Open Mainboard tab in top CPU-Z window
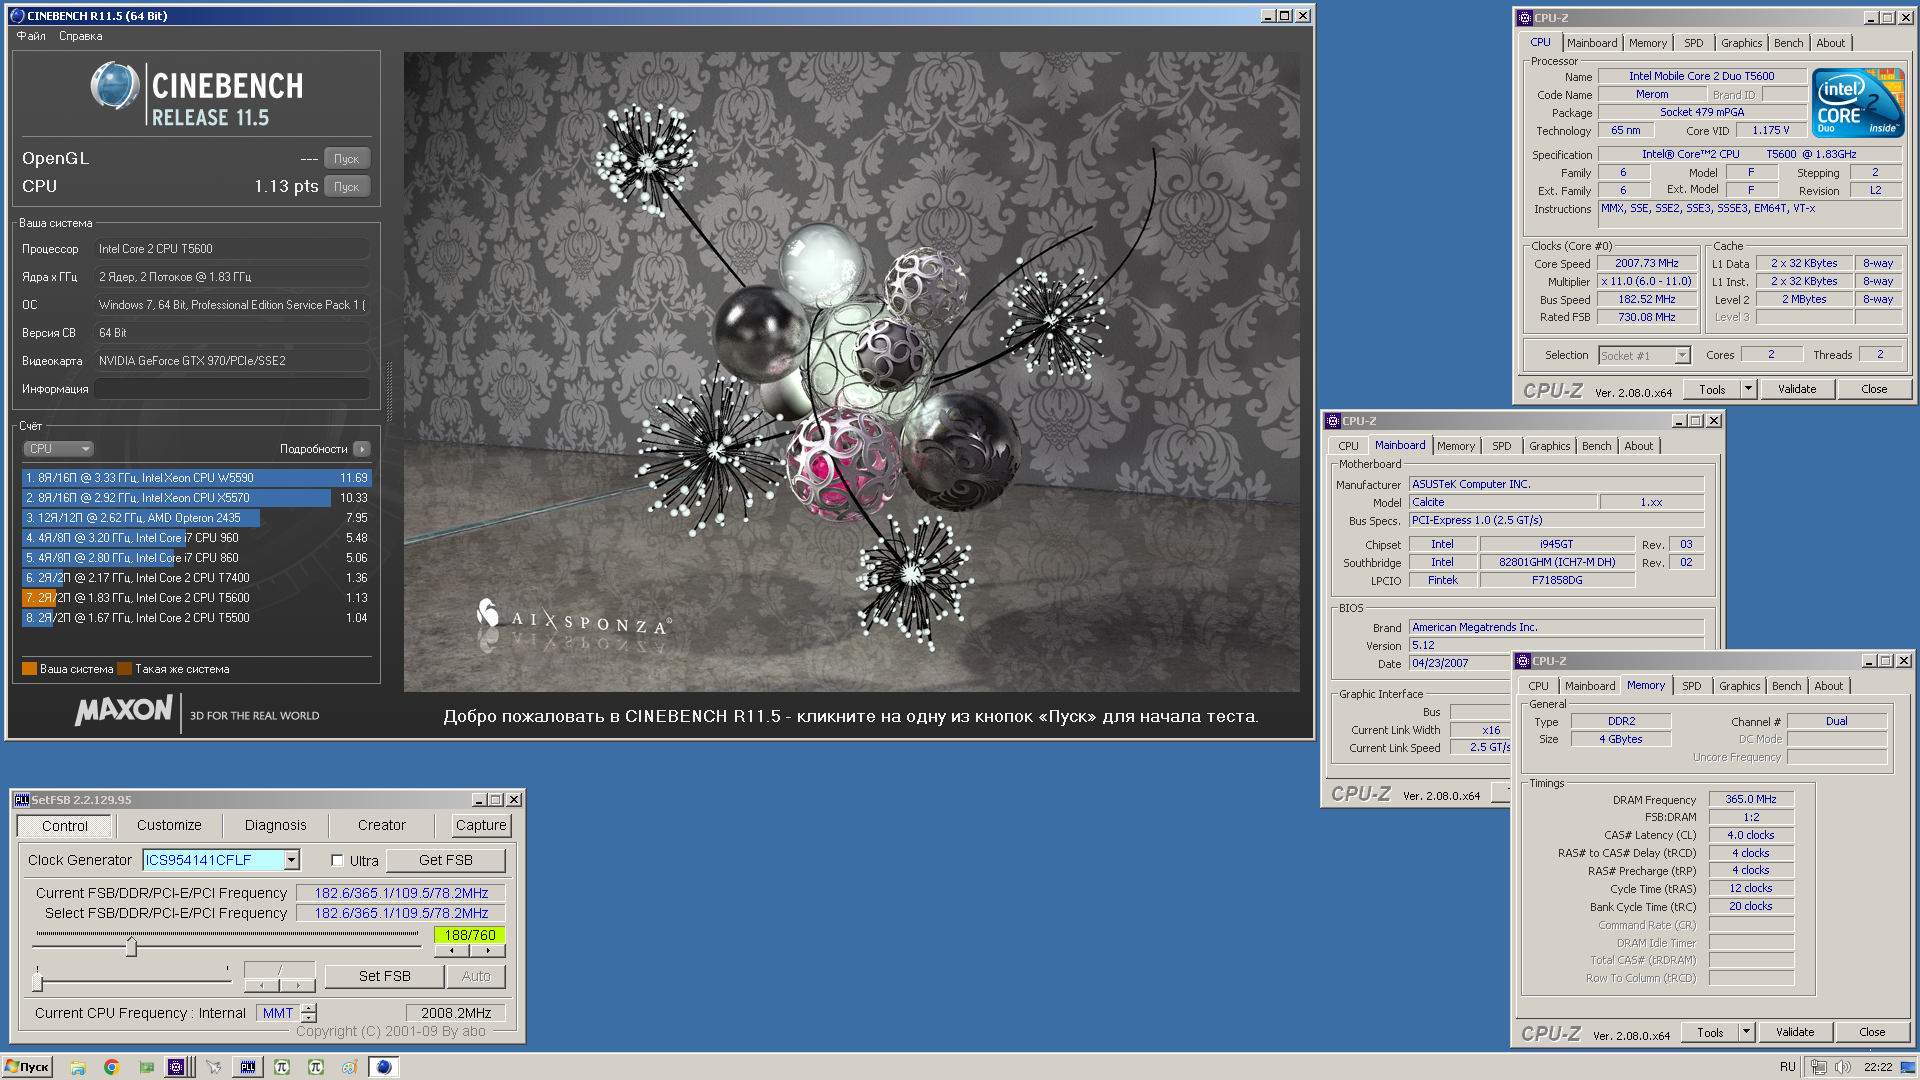1920x1080 pixels. [1592, 43]
